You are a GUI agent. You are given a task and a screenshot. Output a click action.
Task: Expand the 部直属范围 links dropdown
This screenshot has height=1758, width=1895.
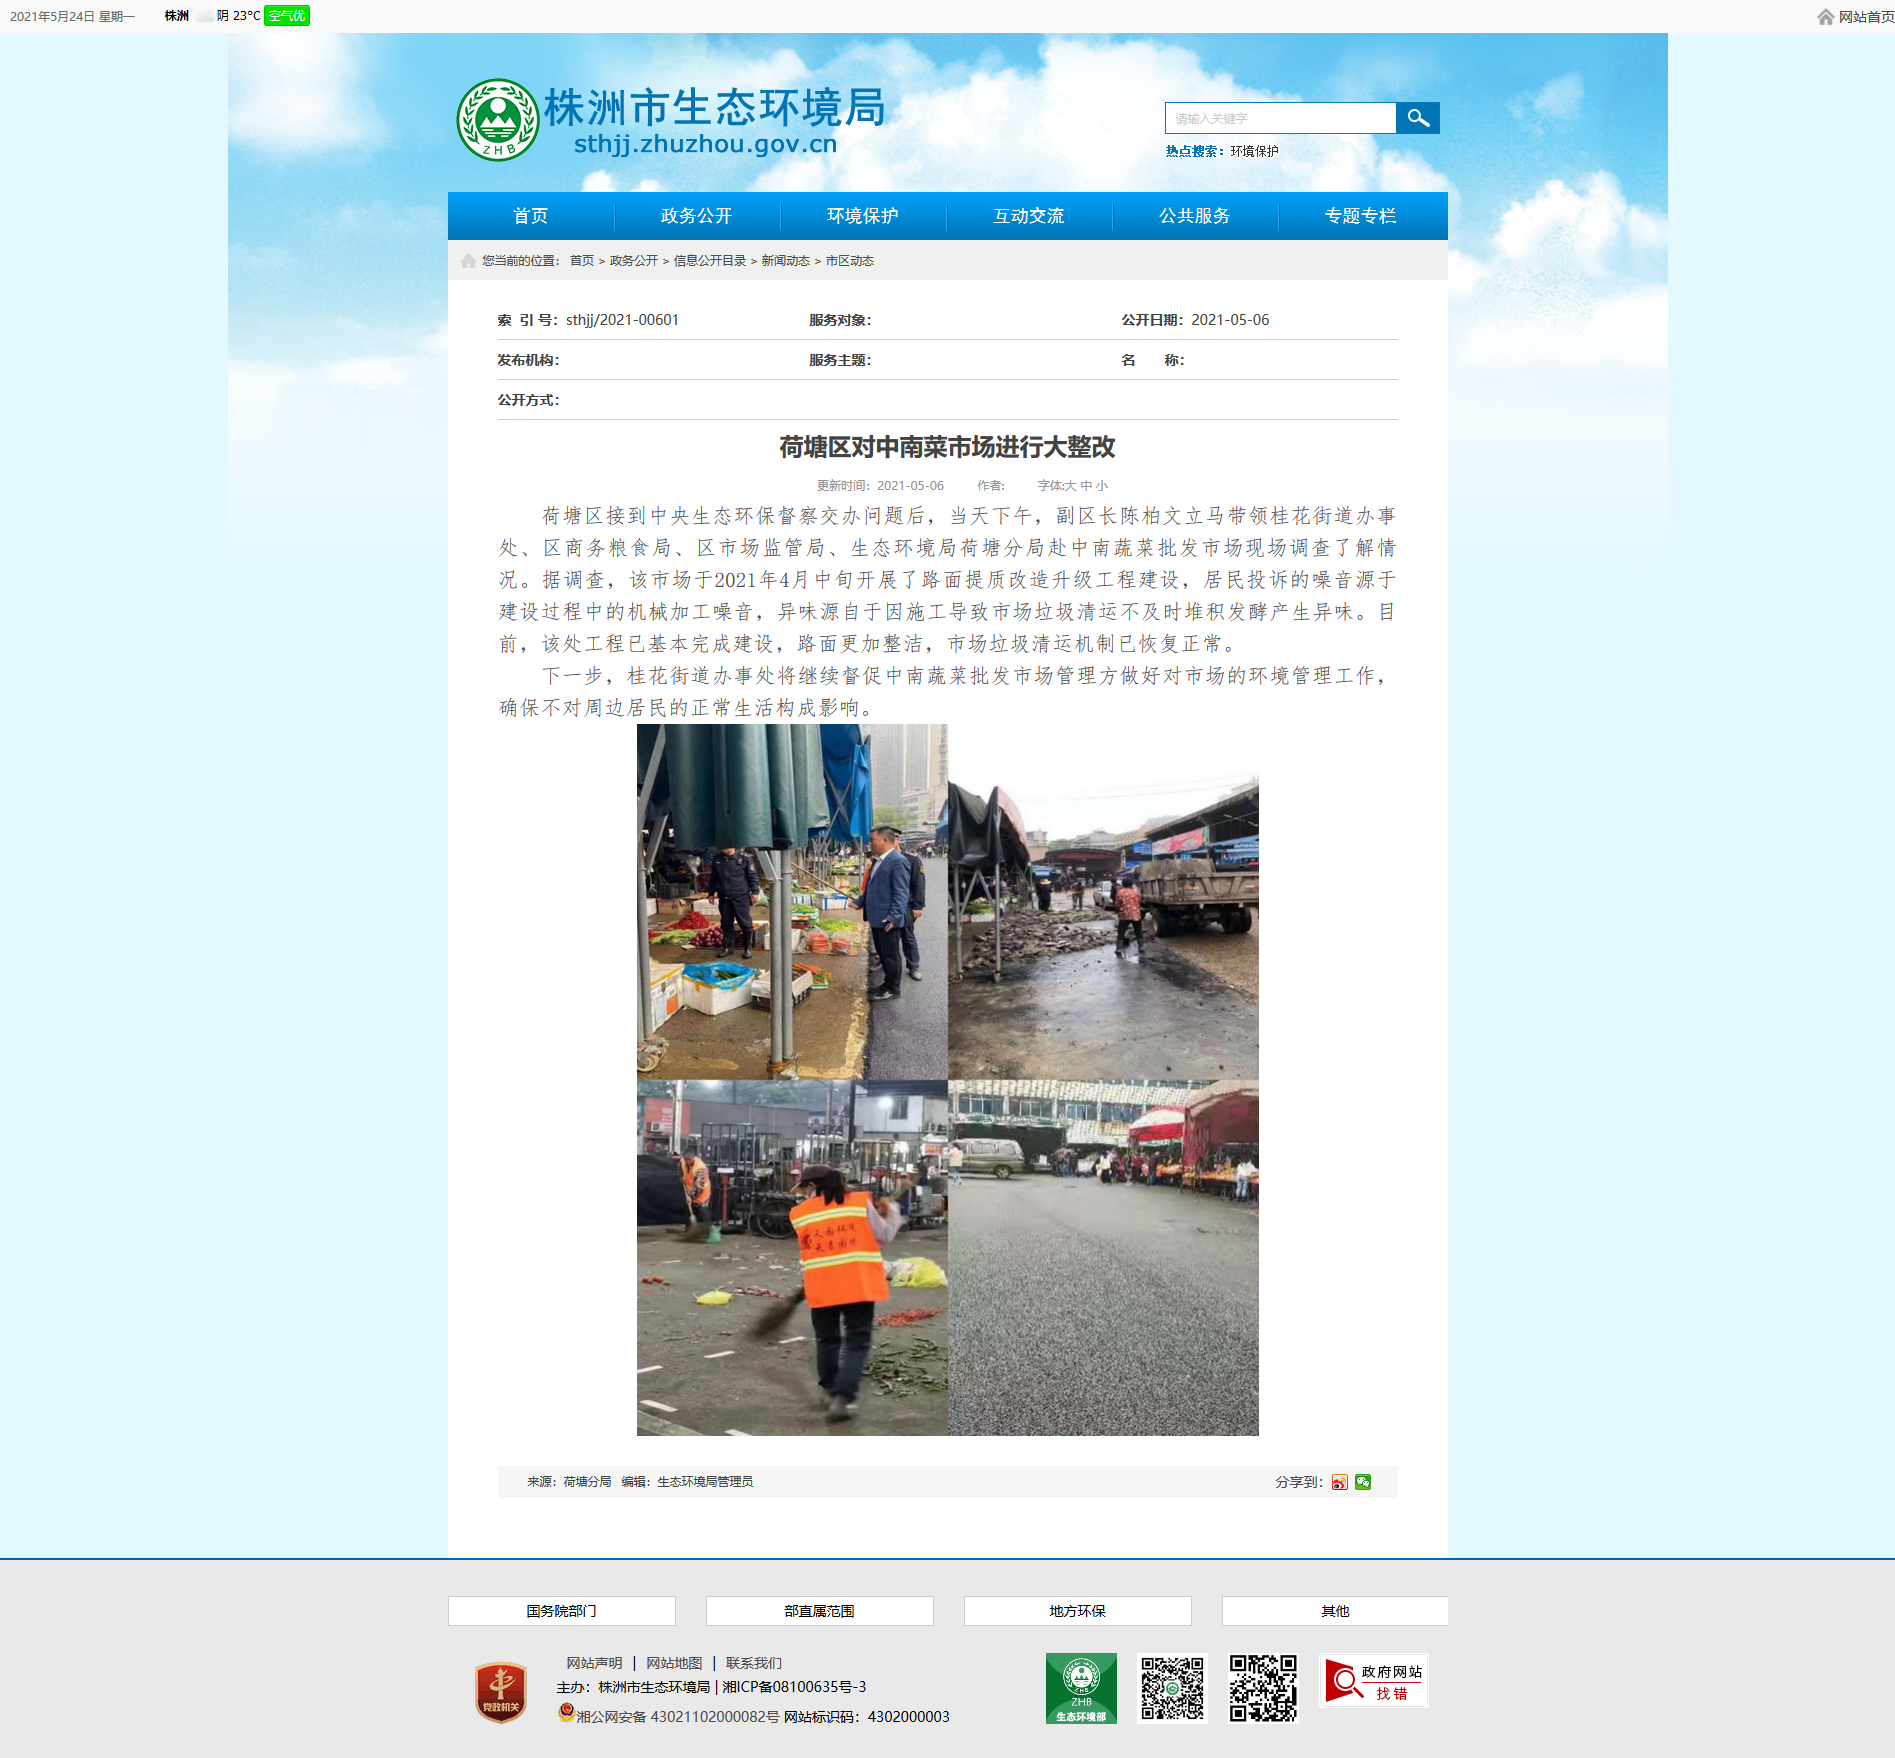[820, 1611]
